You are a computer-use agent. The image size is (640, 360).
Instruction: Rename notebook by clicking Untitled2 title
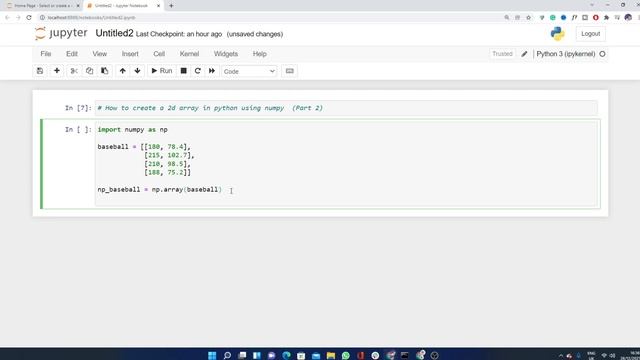click(114, 33)
